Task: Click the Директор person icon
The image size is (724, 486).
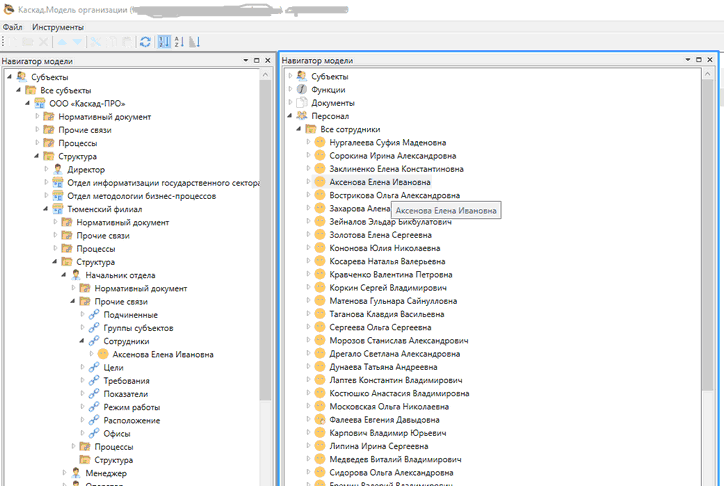Action: pos(58,169)
